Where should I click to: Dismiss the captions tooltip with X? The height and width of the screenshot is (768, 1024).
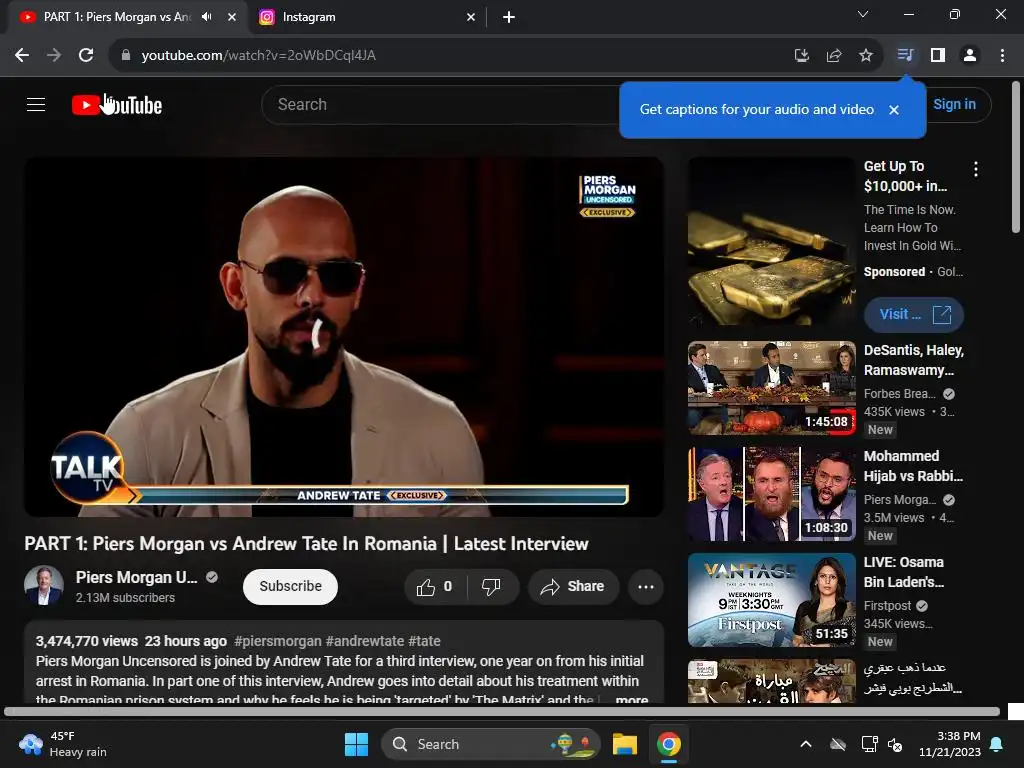[894, 110]
